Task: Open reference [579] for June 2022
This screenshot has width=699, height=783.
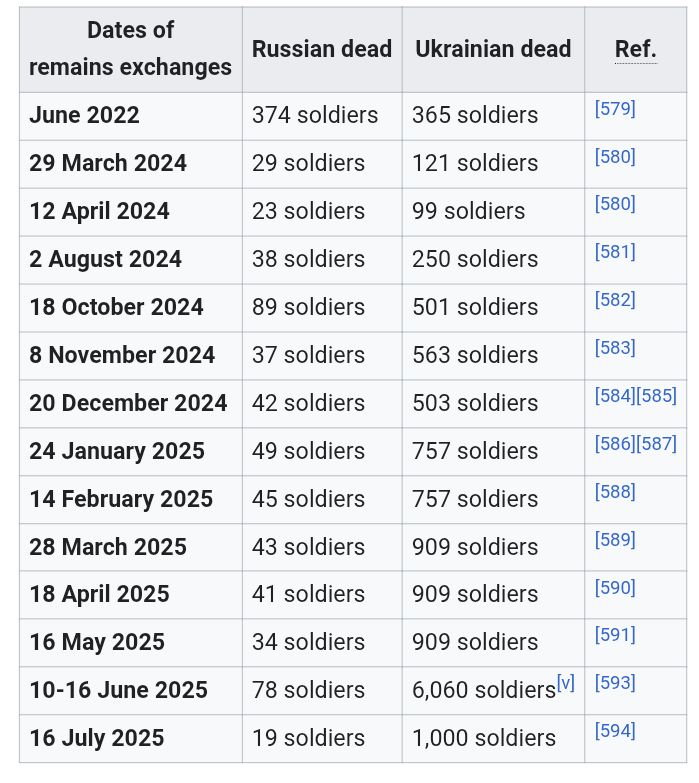Action: (x=615, y=108)
